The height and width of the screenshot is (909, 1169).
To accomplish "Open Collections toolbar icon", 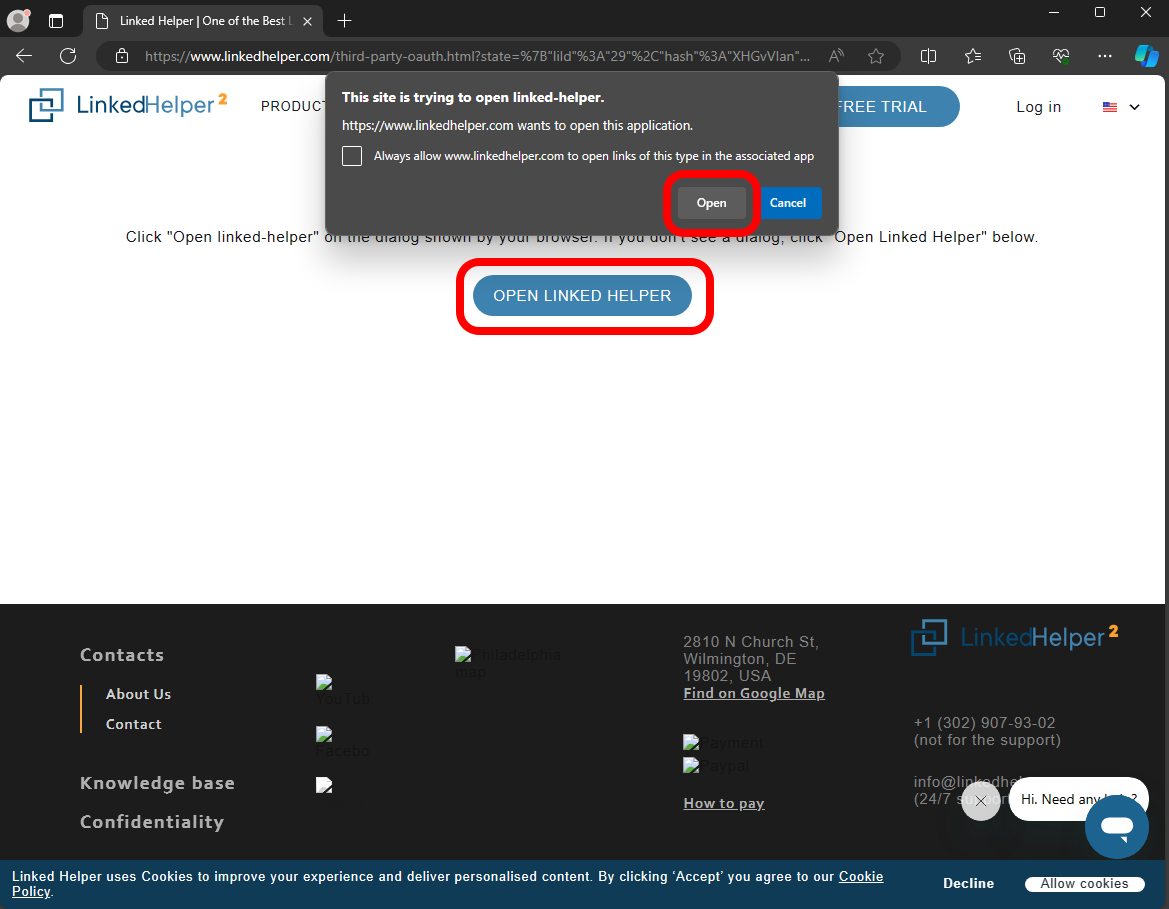I will [1017, 56].
